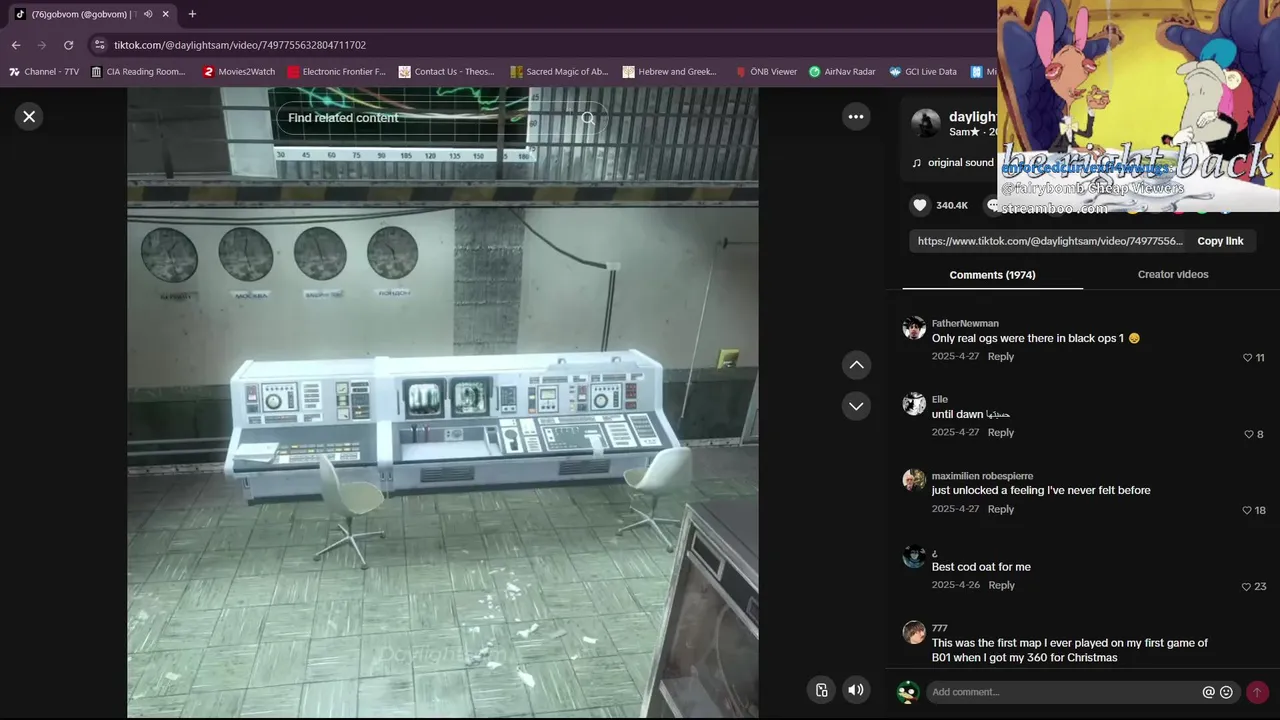
Task: Like the video with the heart icon
Action: coord(920,205)
